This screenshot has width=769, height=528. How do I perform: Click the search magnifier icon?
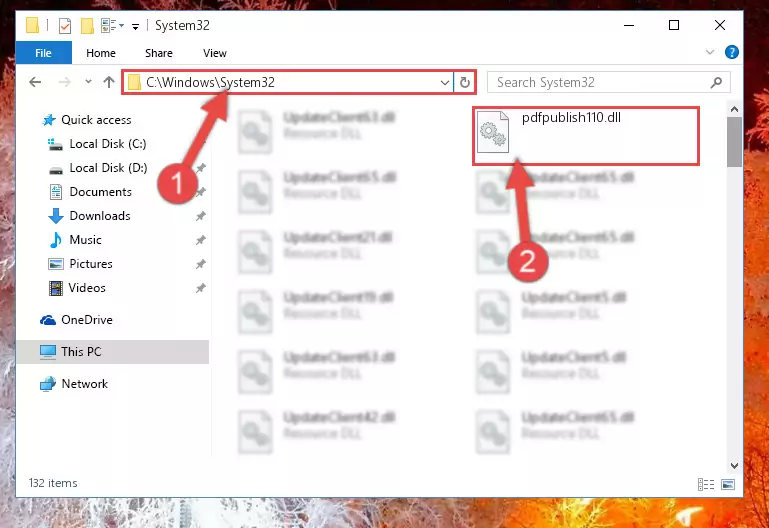pyautogui.click(x=717, y=82)
